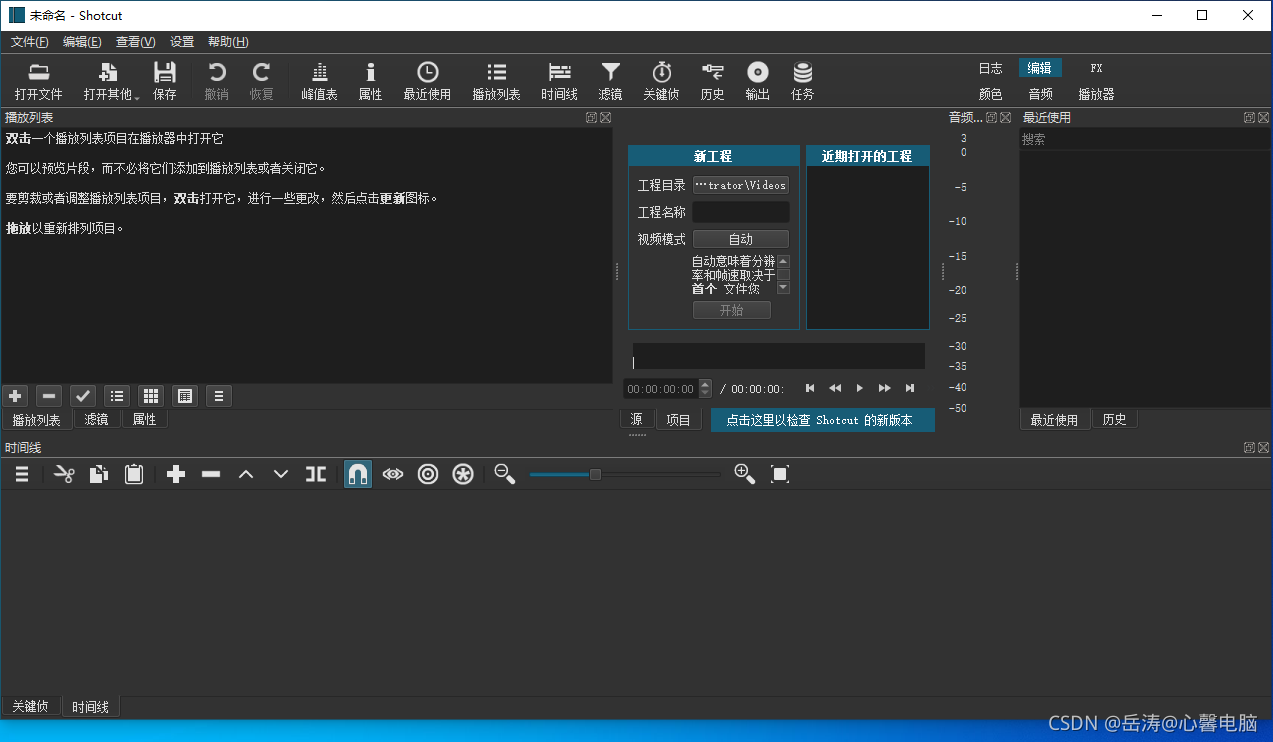Viewport: 1273px width, 742px height.
Task: Open the 查看(V) menu
Action: 135,42
